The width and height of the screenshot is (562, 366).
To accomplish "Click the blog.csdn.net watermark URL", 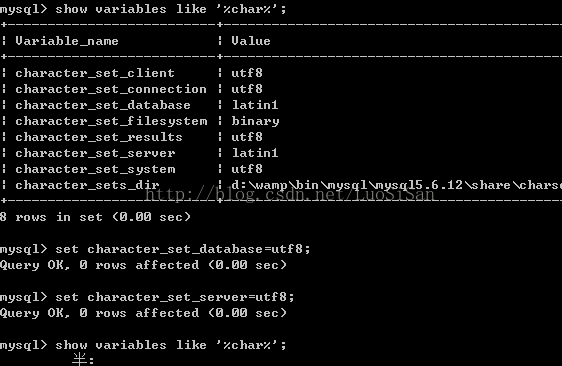I will point(290,194).
